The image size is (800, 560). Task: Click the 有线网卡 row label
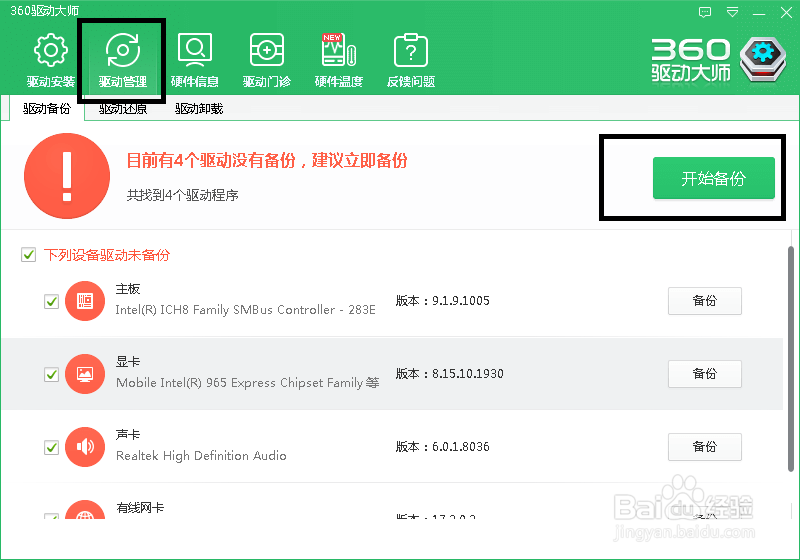140,507
